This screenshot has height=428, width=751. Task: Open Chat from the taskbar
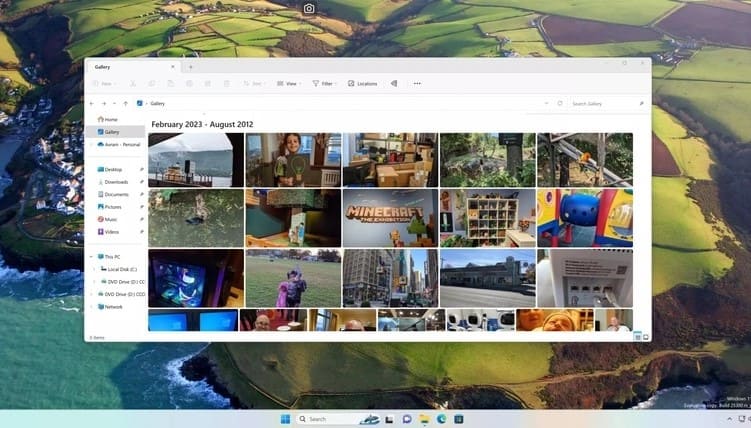(x=407, y=419)
